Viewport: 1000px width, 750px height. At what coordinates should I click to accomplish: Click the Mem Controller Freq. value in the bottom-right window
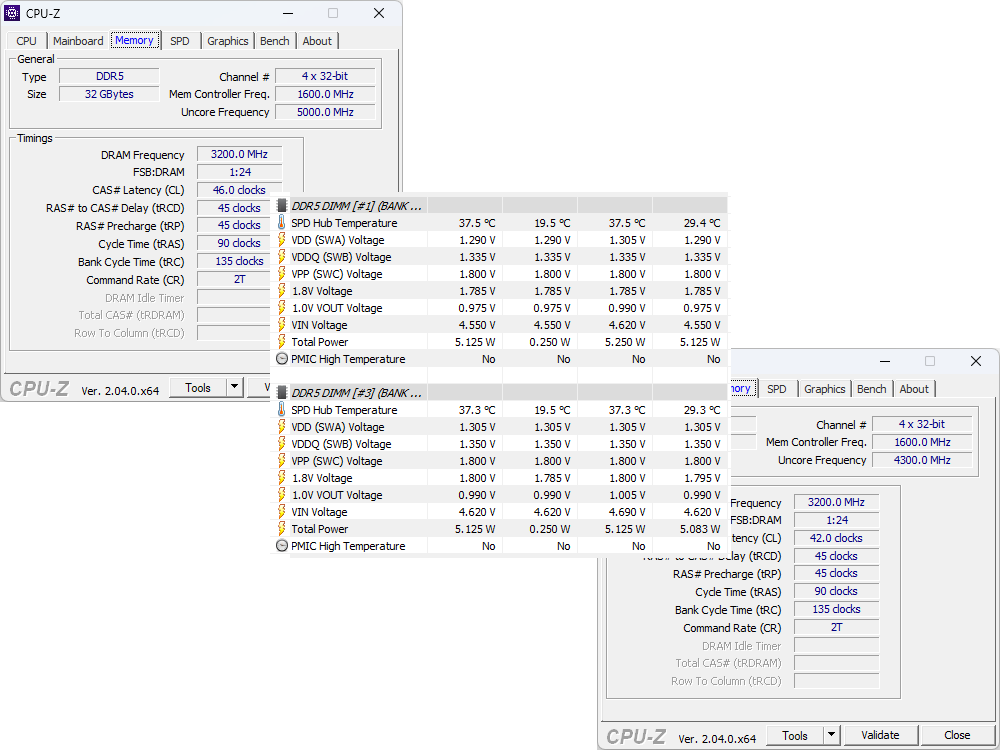tap(922, 442)
